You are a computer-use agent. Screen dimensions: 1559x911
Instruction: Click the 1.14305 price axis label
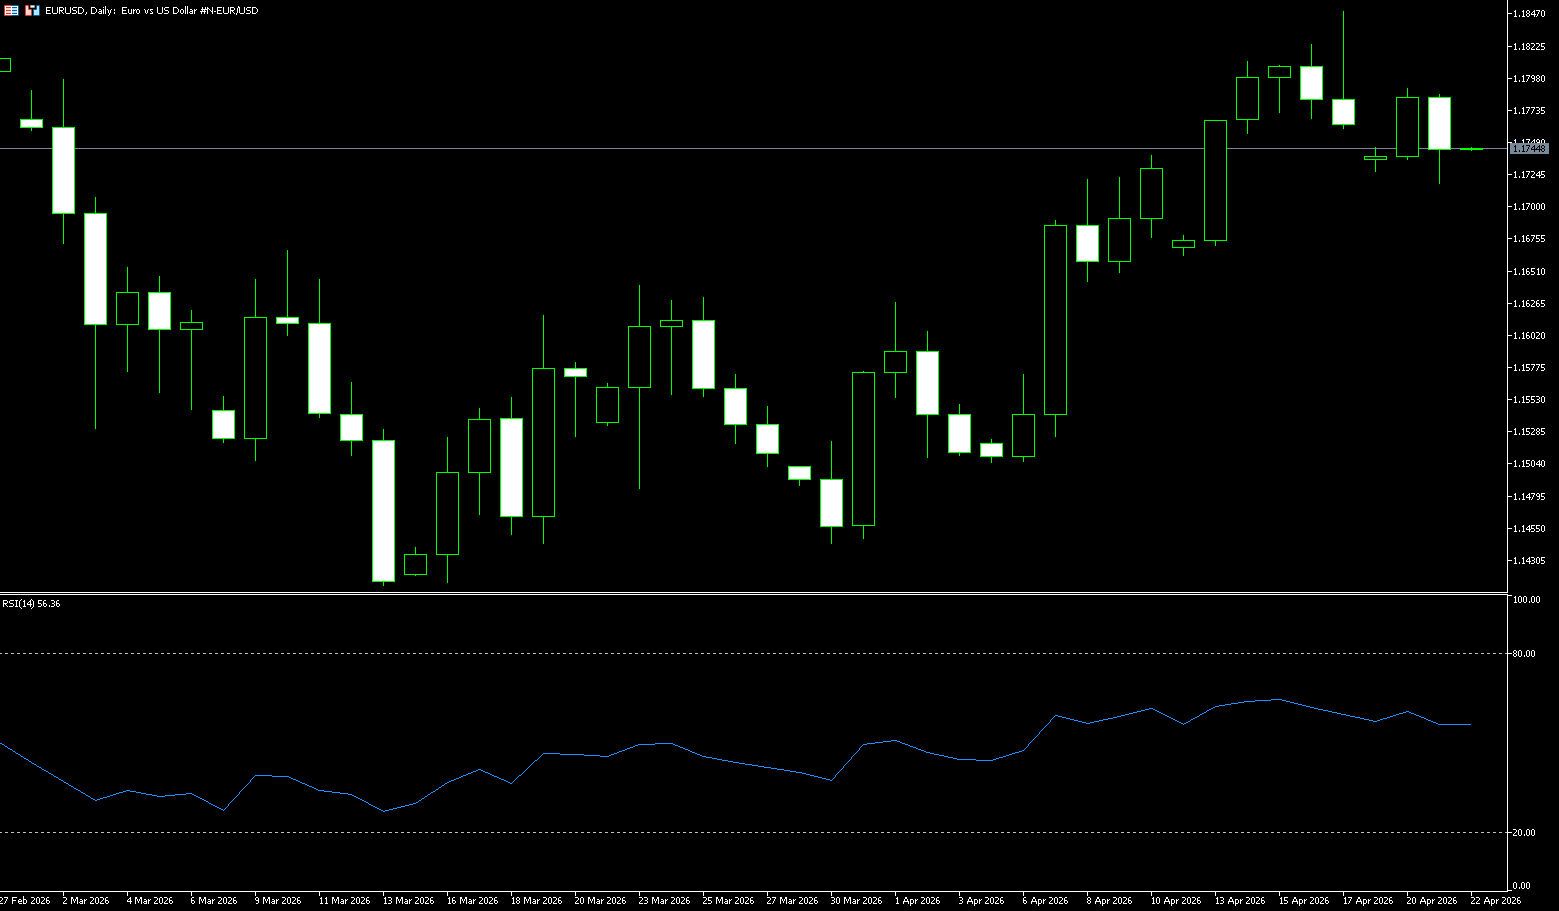tap(1529, 561)
